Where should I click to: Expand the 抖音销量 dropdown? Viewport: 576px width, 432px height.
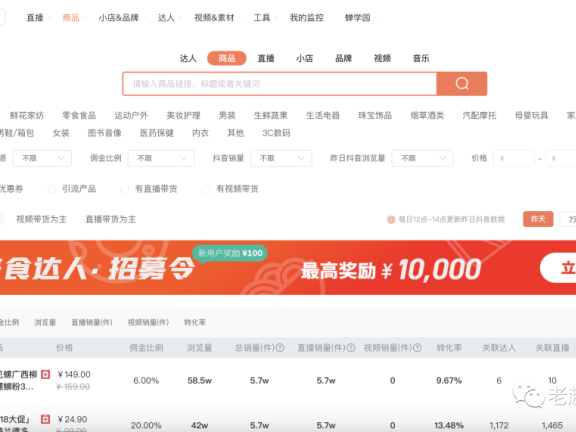point(281,158)
